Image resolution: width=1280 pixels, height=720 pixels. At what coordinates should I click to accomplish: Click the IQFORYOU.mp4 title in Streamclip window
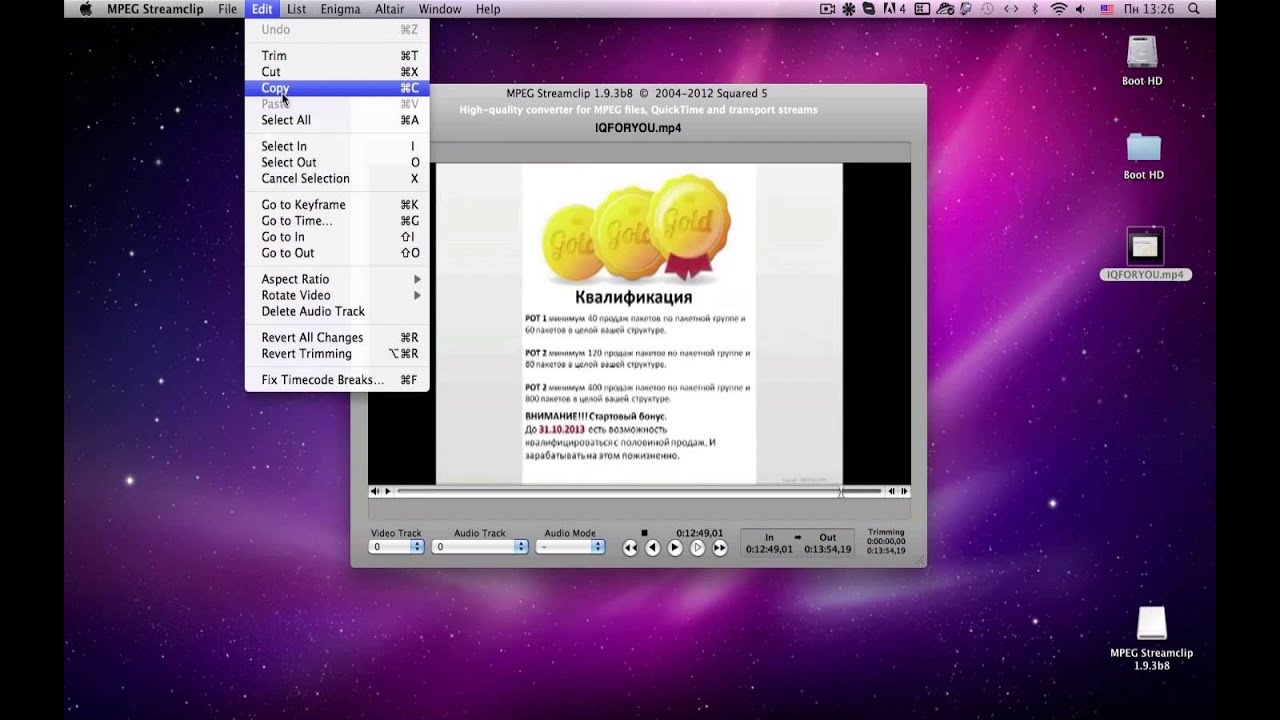tap(638, 128)
